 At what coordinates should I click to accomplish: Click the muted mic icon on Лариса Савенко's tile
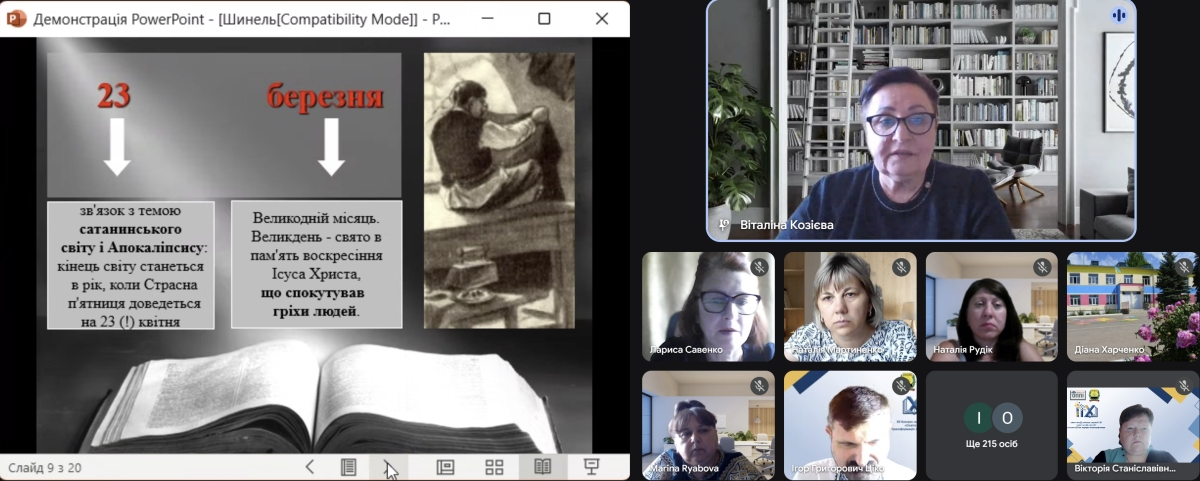point(759,267)
